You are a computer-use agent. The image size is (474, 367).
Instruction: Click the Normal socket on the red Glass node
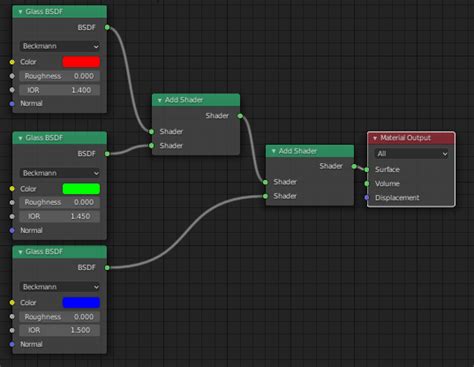(12, 104)
